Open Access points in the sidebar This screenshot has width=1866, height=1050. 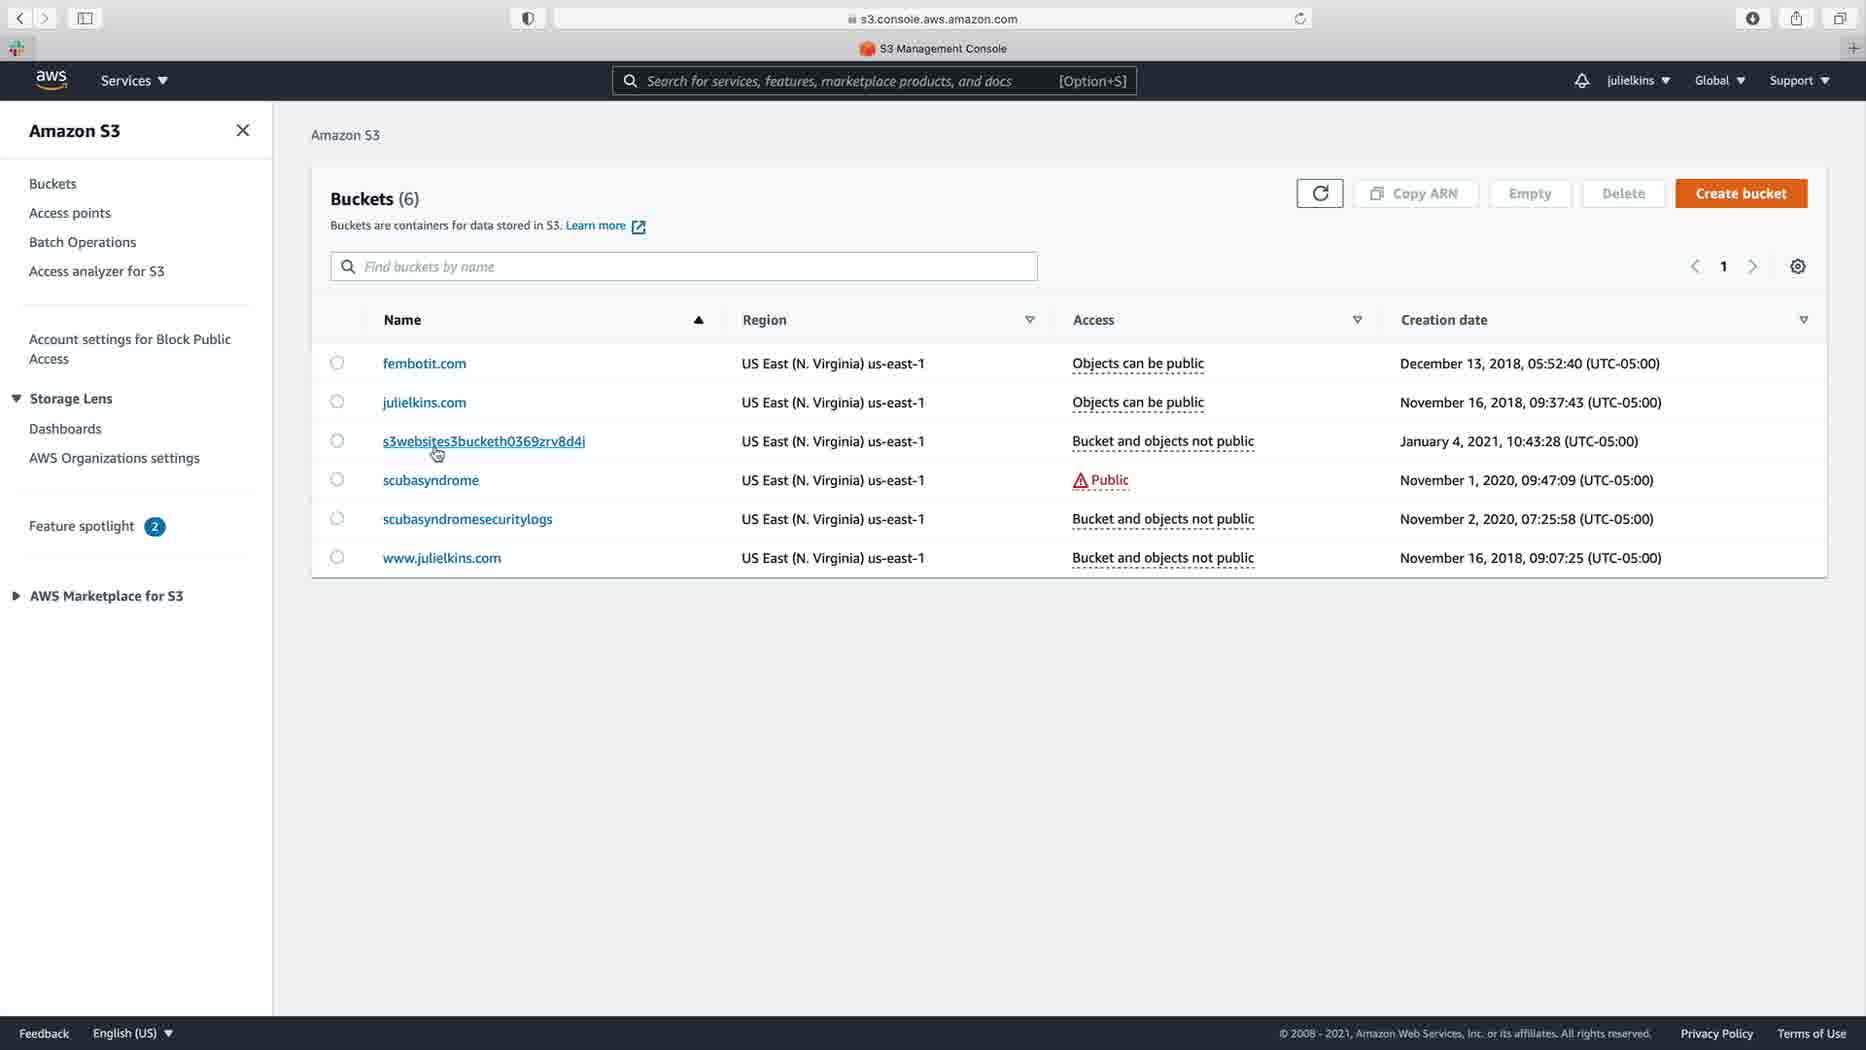tap(70, 213)
